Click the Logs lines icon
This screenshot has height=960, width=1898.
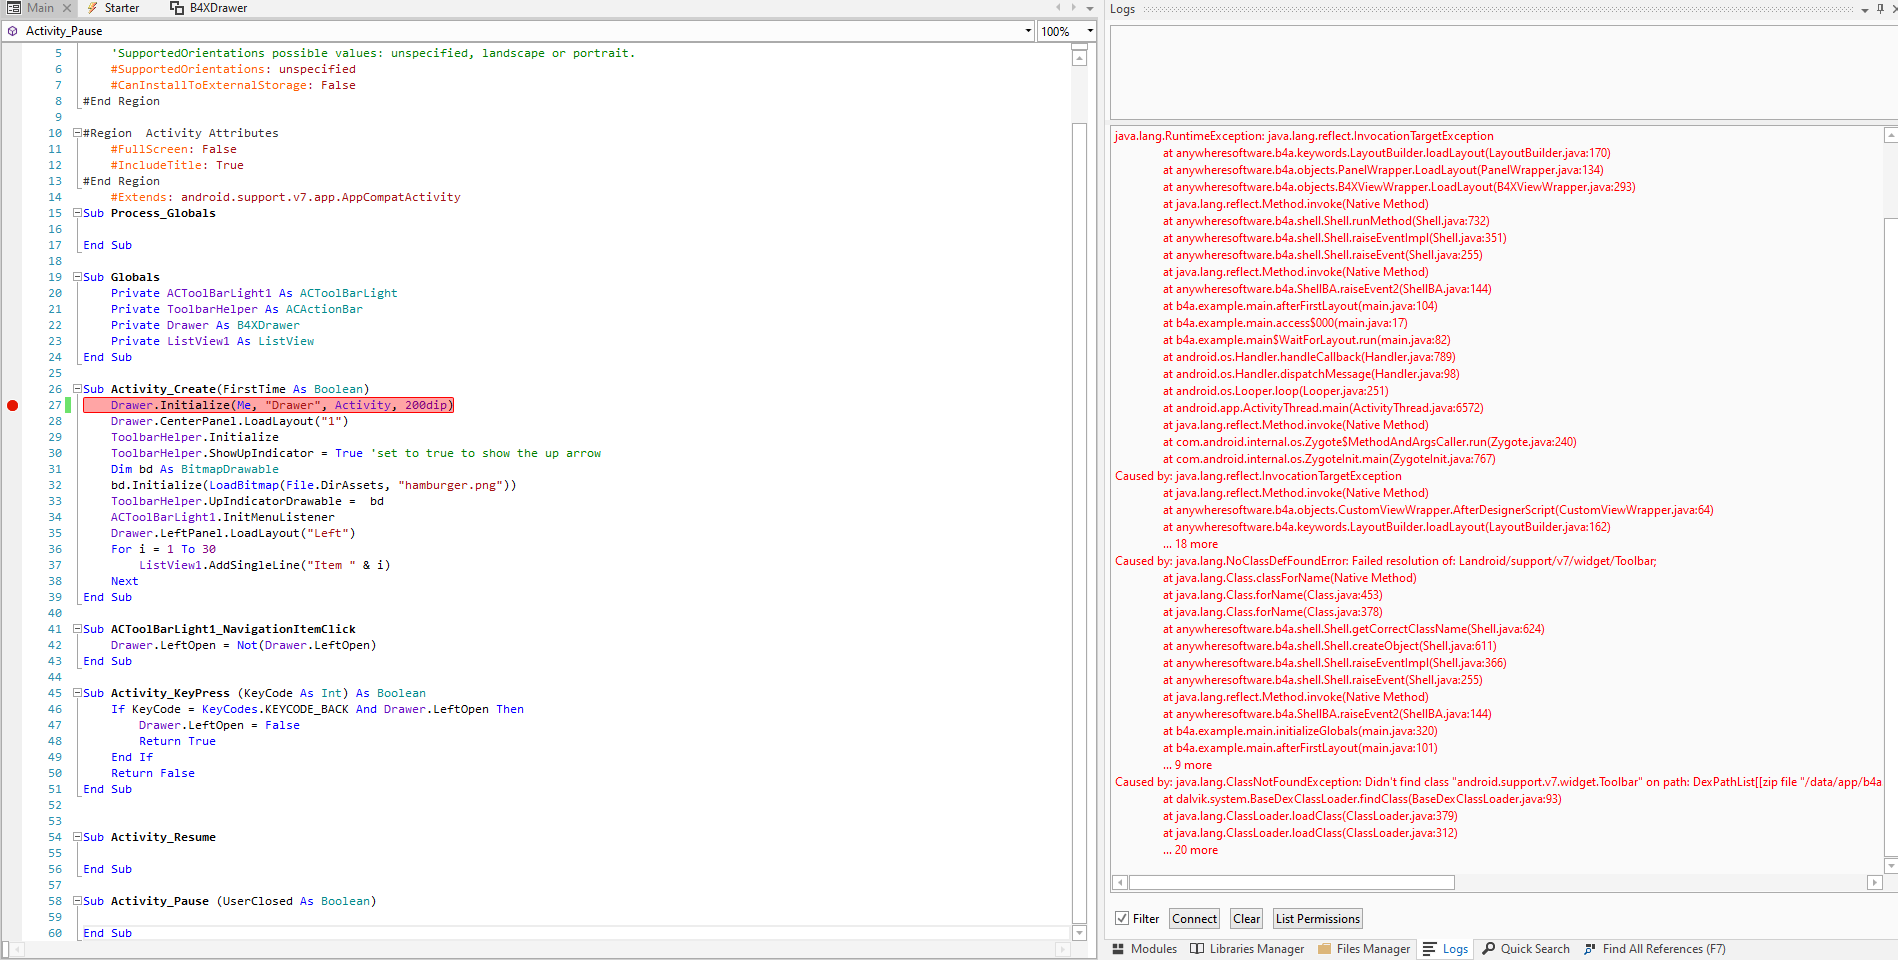(1430, 949)
